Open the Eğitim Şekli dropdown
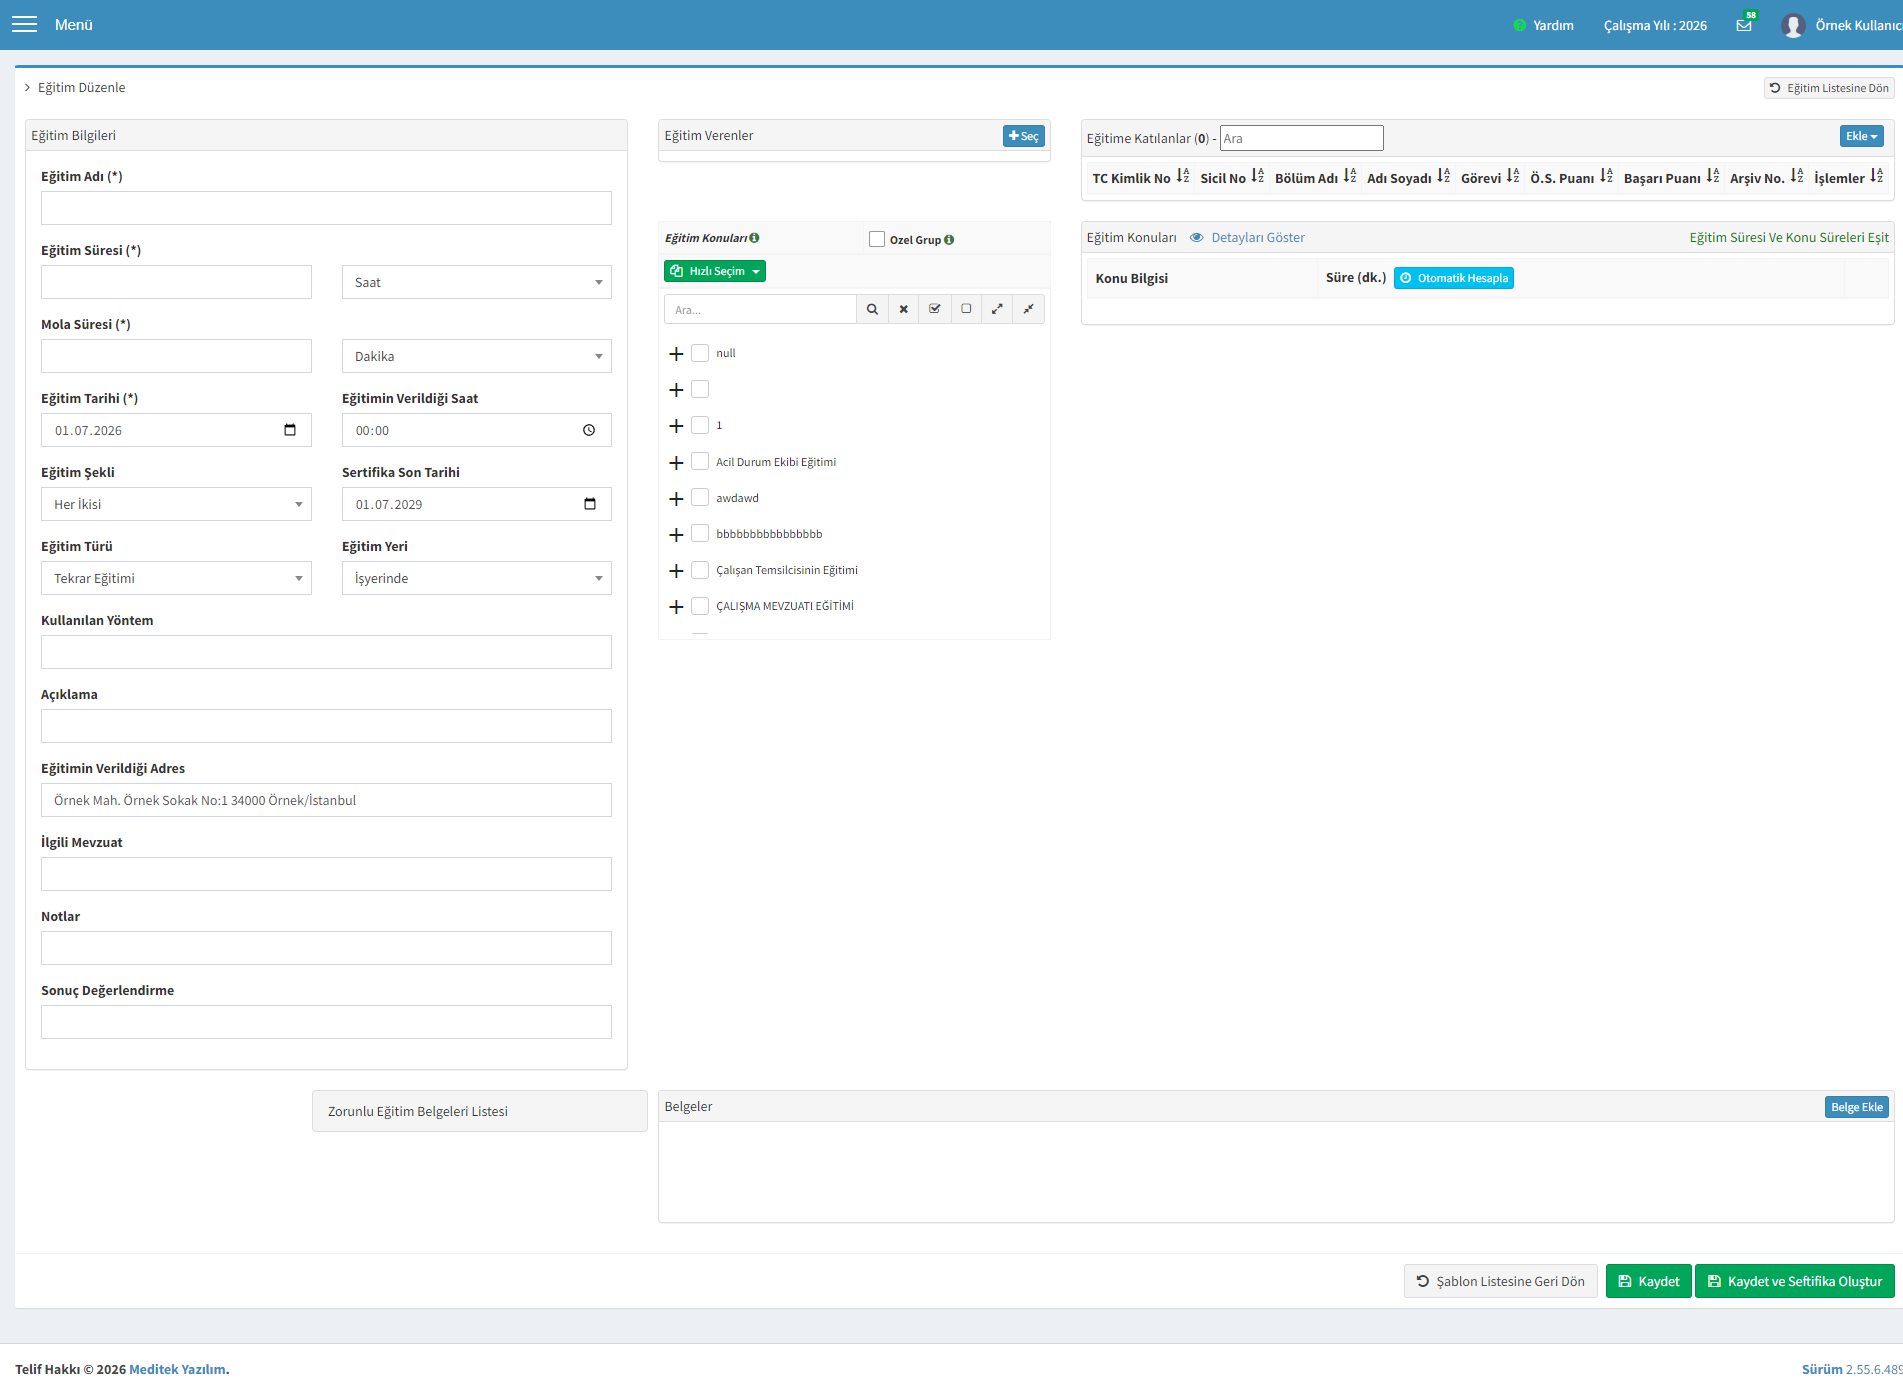This screenshot has height=1394, width=1903. pyautogui.click(x=176, y=504)
